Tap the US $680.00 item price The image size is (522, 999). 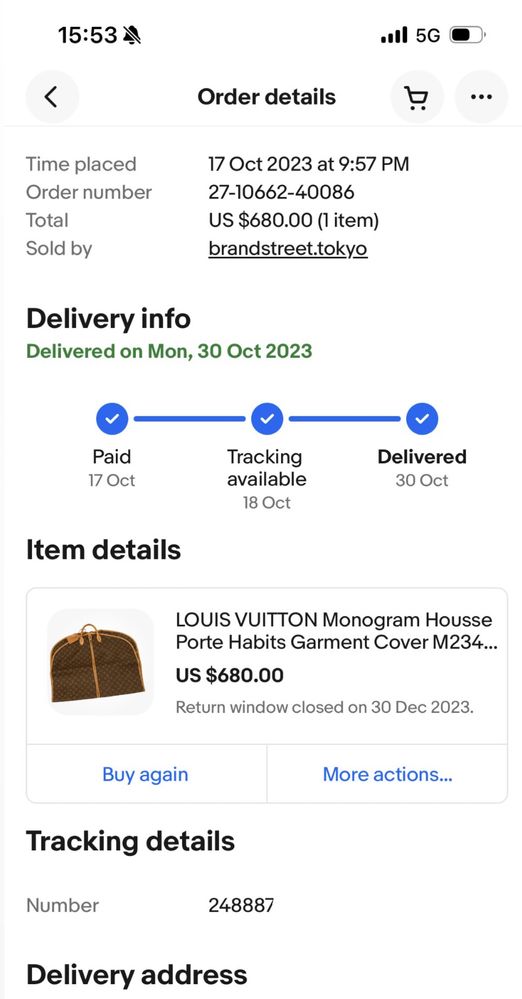coord(229,675)
